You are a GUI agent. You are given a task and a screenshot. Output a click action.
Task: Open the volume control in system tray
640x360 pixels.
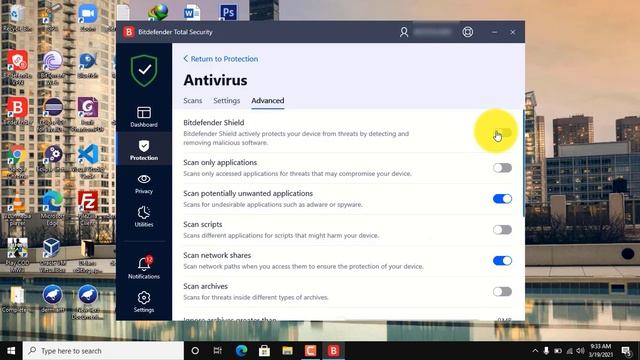580,351
